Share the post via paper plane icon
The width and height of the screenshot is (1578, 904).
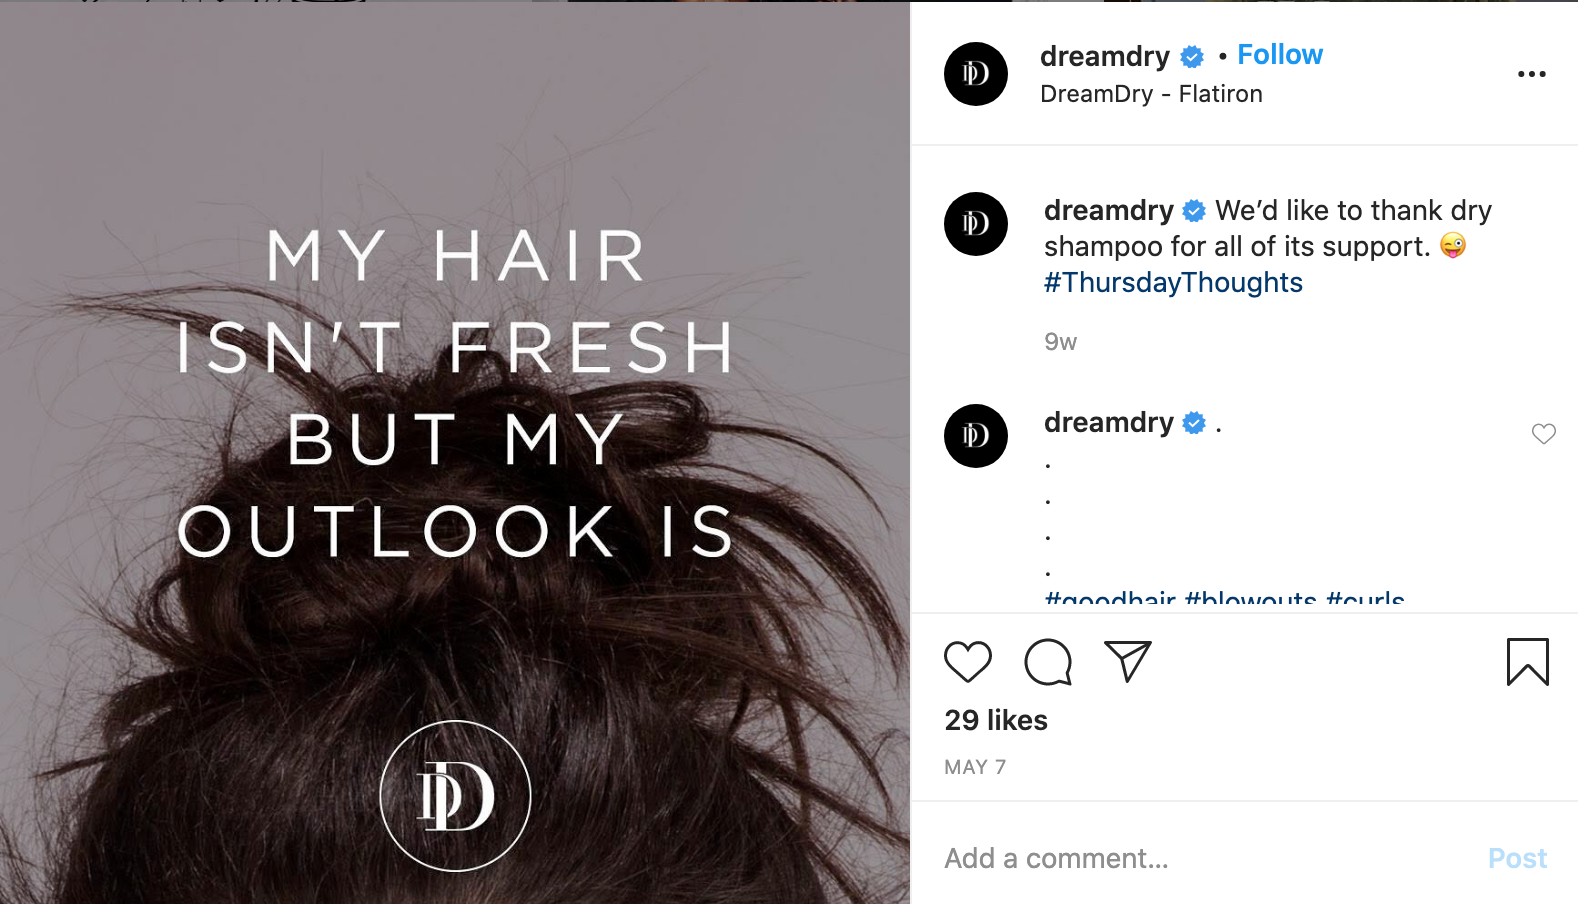click(1128, 661)
